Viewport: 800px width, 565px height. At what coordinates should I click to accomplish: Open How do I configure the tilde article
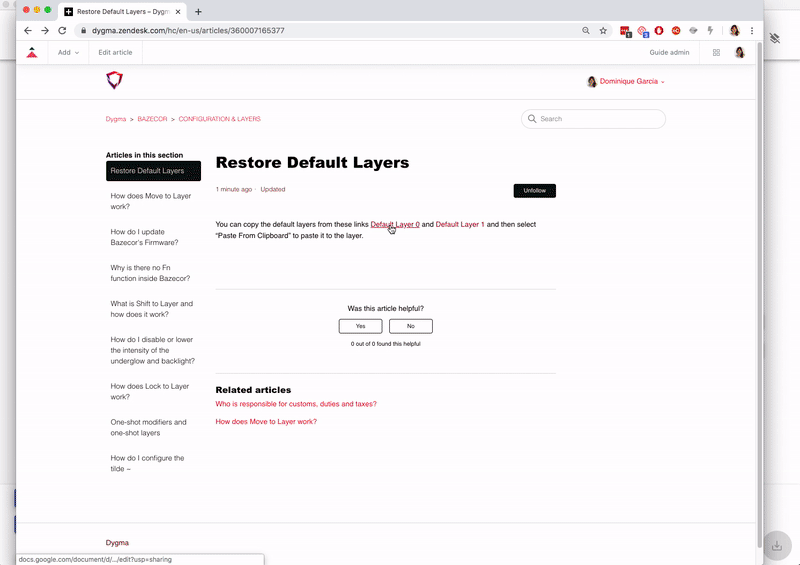(x=147, y=463)
